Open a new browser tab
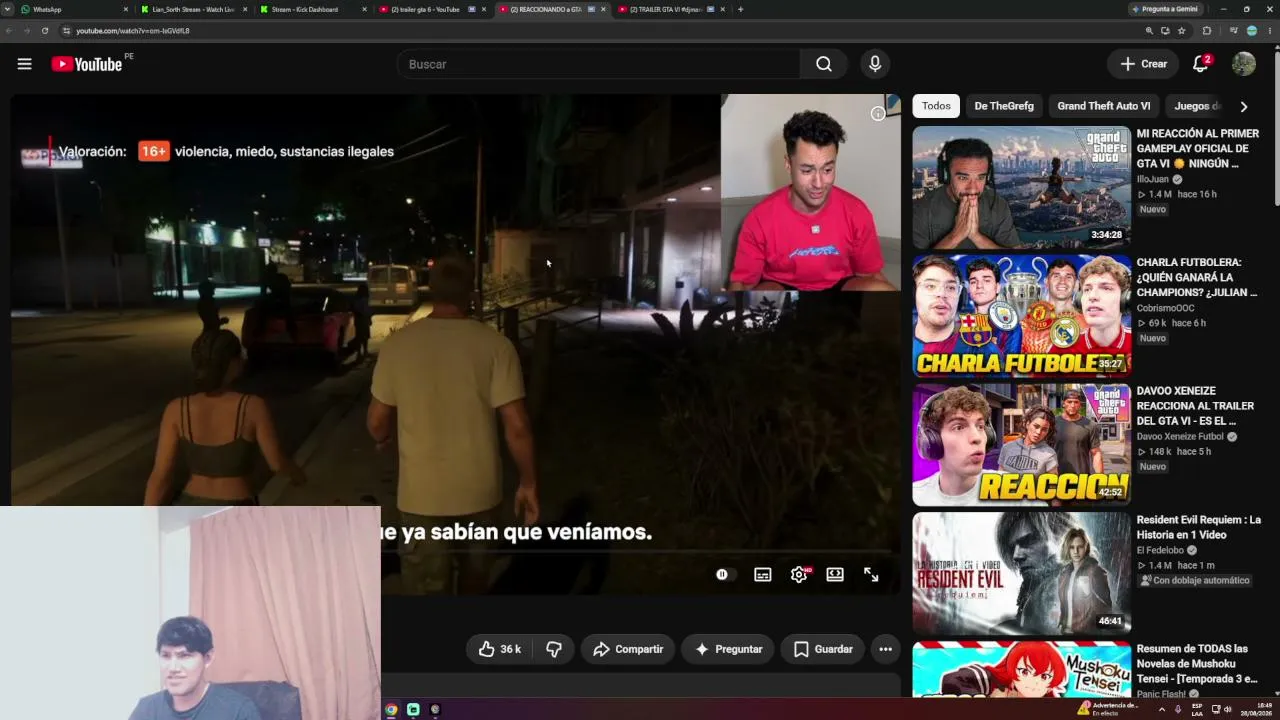The image size is (1280, 720). click(x=740, y=9)
